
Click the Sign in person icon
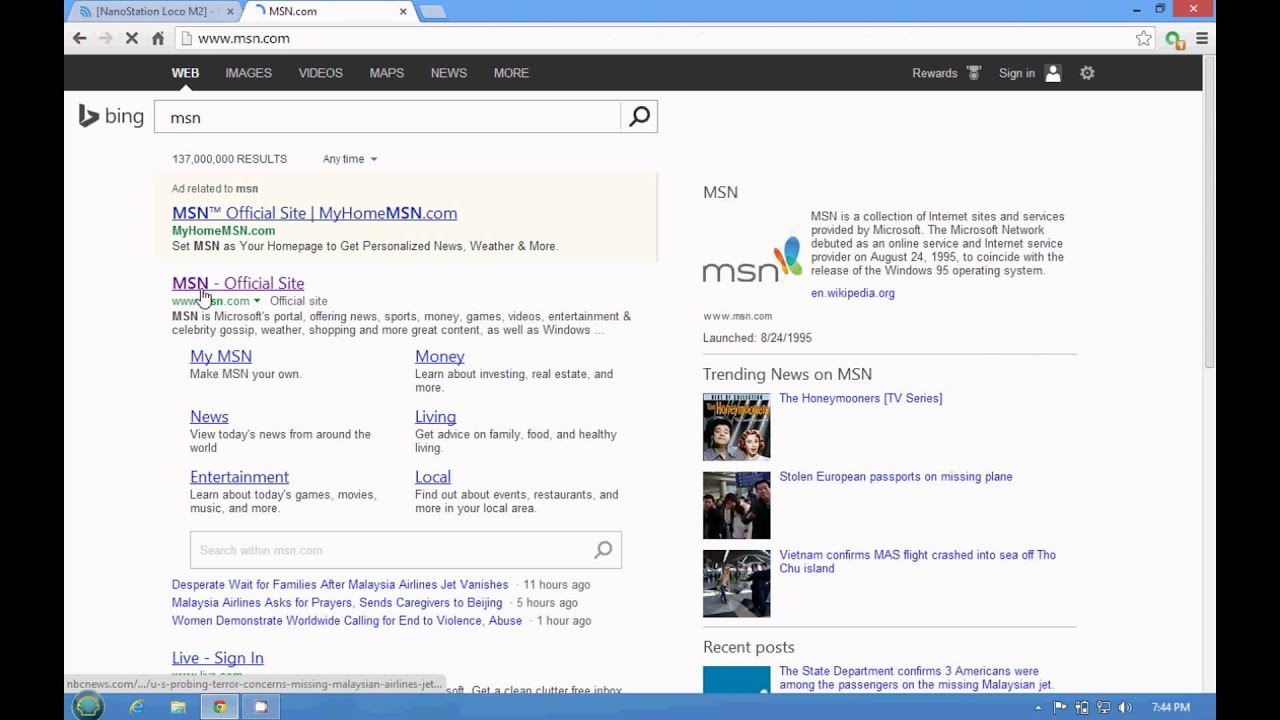point(1053,73)
